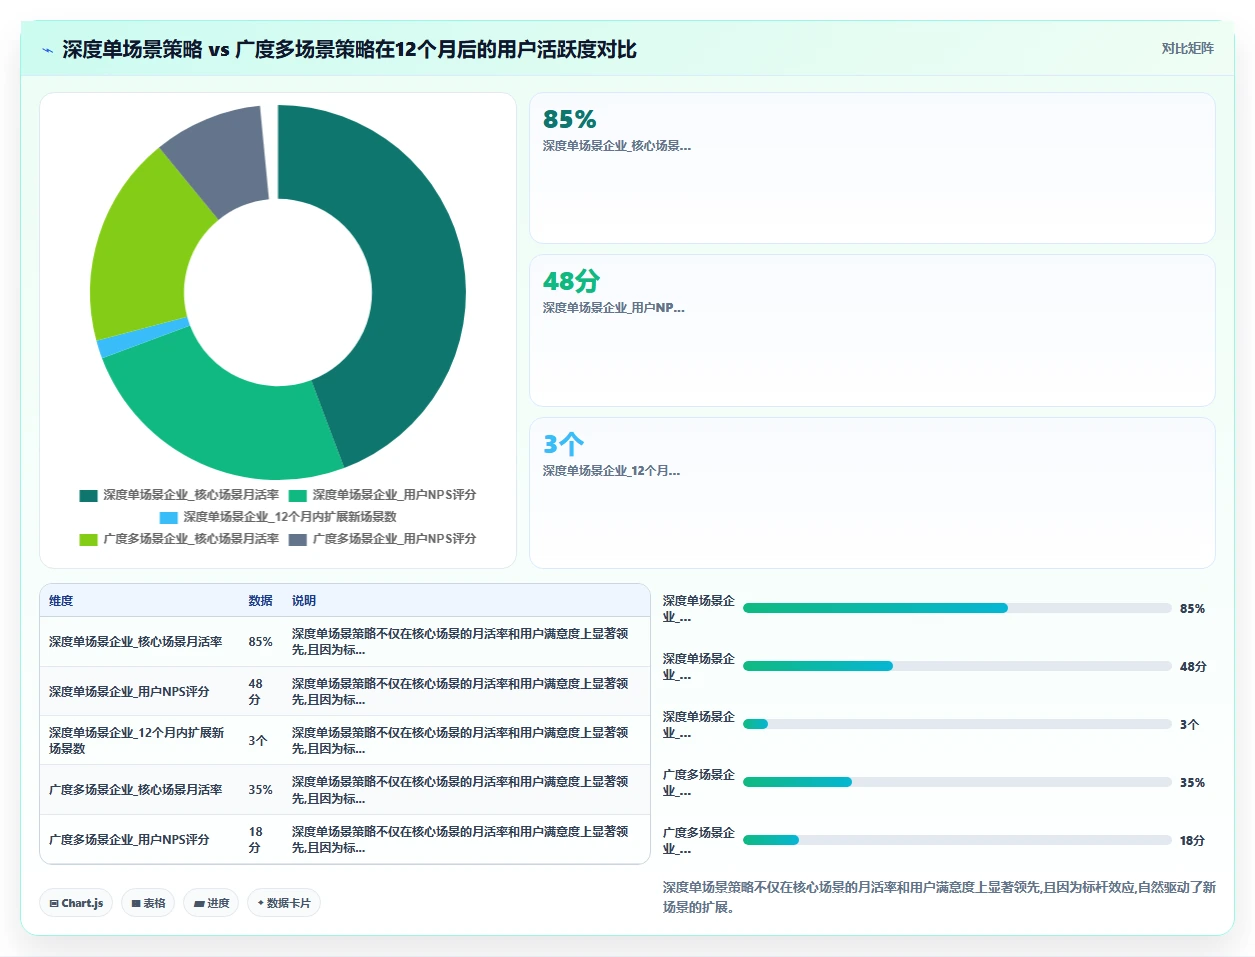Click the 对比矩阵 label in the header

pos(1187,48)
